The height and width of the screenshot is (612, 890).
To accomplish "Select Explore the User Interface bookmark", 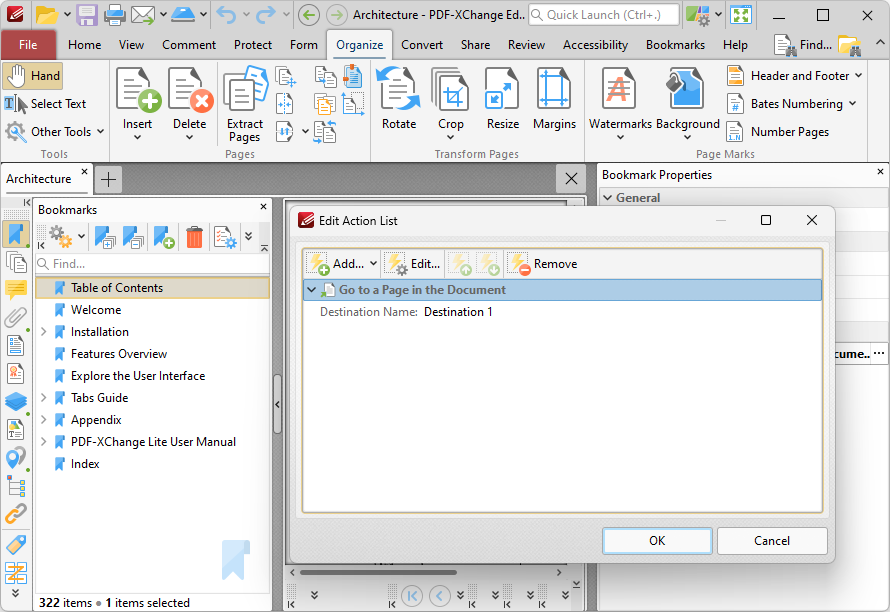I will (x=137, y=376).
